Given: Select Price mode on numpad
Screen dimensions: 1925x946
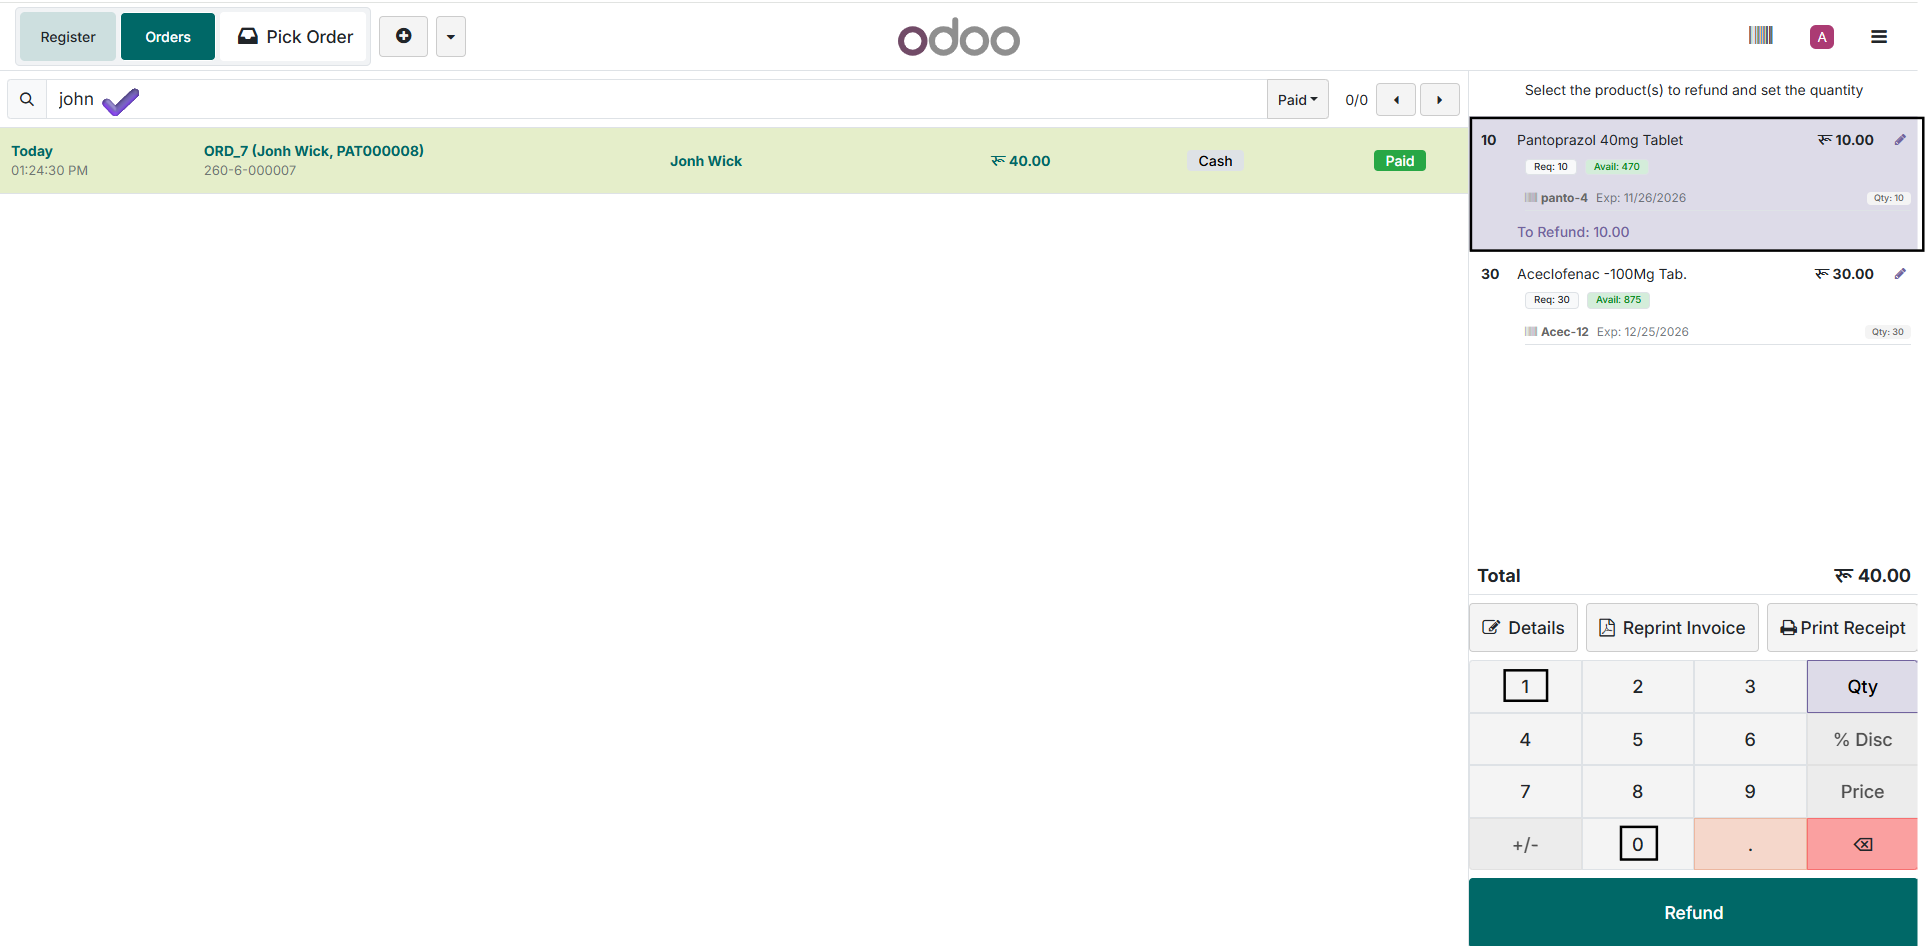Looking at the screenshot, I should pyautogui.click(x=1862, y=792).
